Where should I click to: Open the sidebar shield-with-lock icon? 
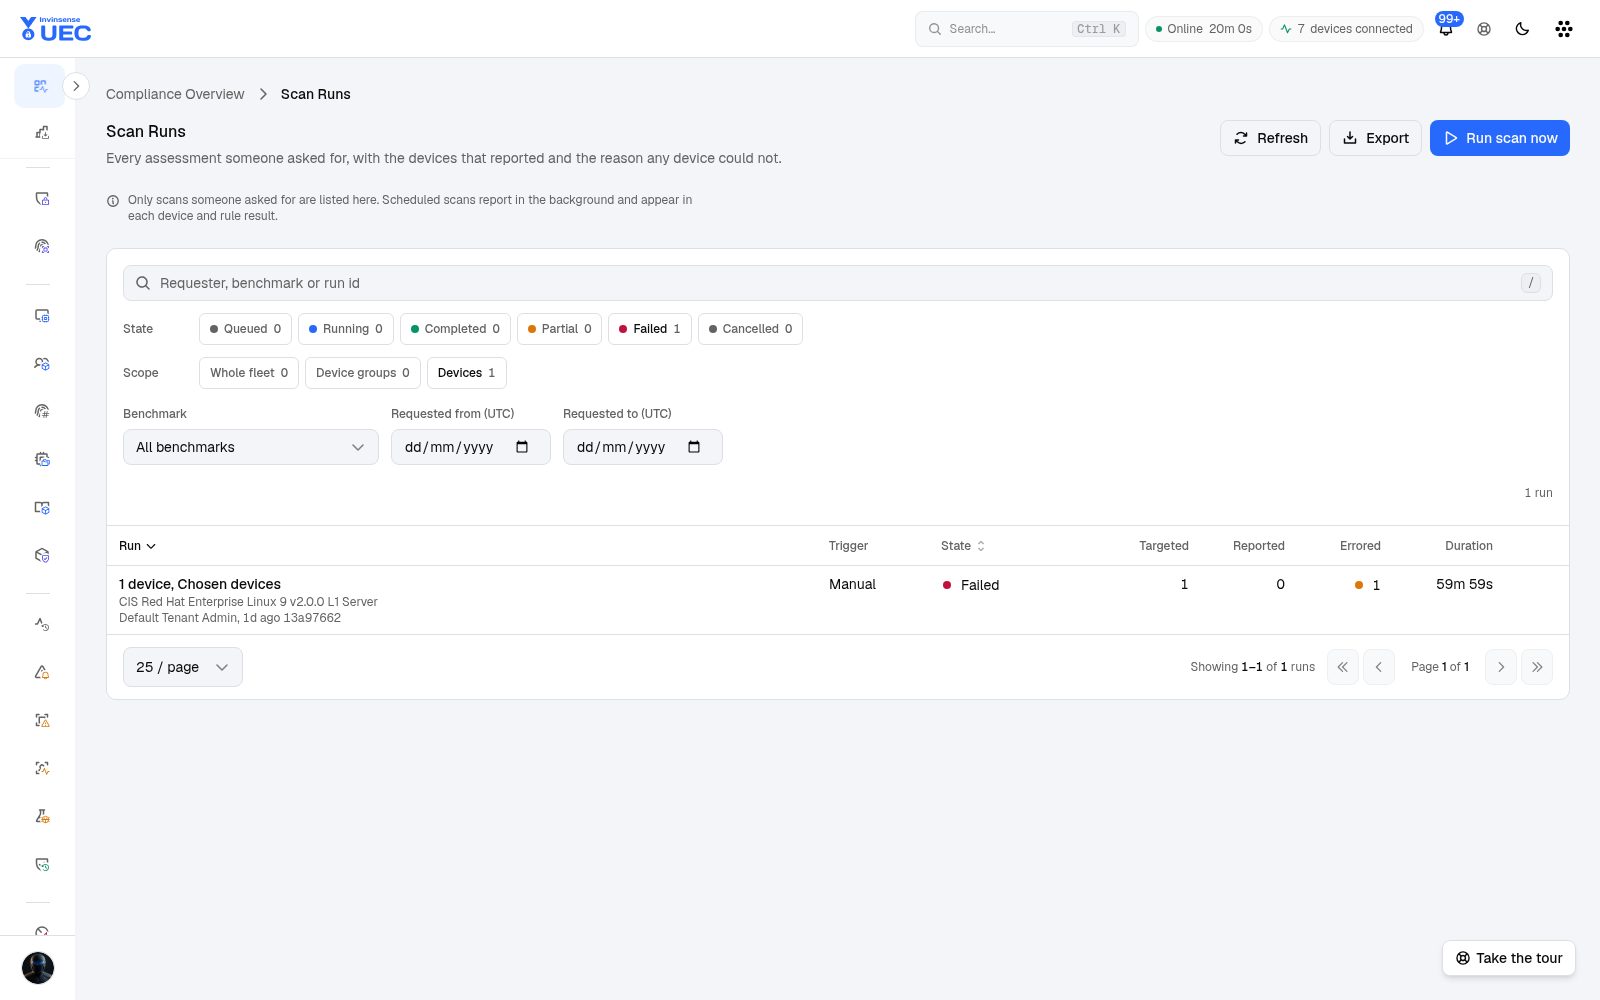pos(42,199)
